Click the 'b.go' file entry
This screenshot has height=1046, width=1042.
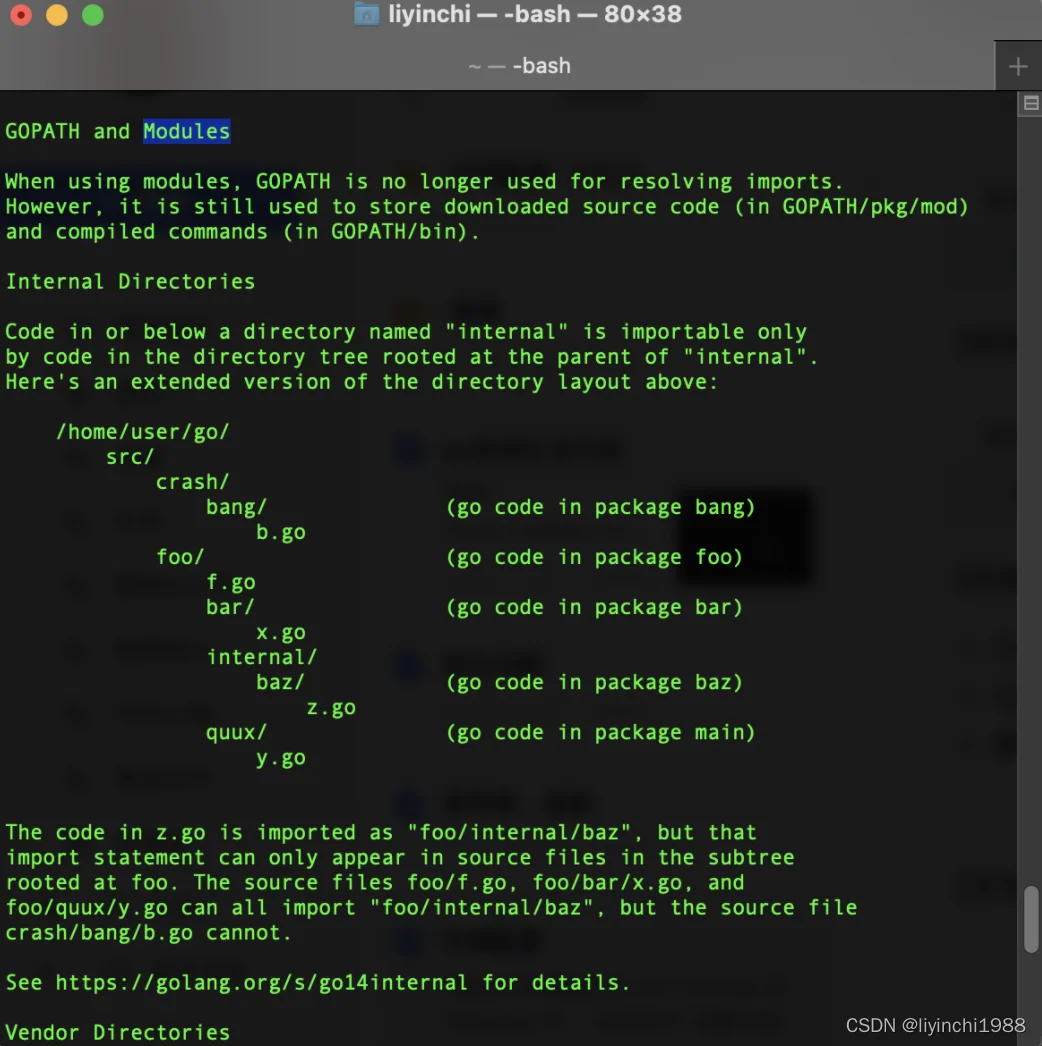click(281, 532)
